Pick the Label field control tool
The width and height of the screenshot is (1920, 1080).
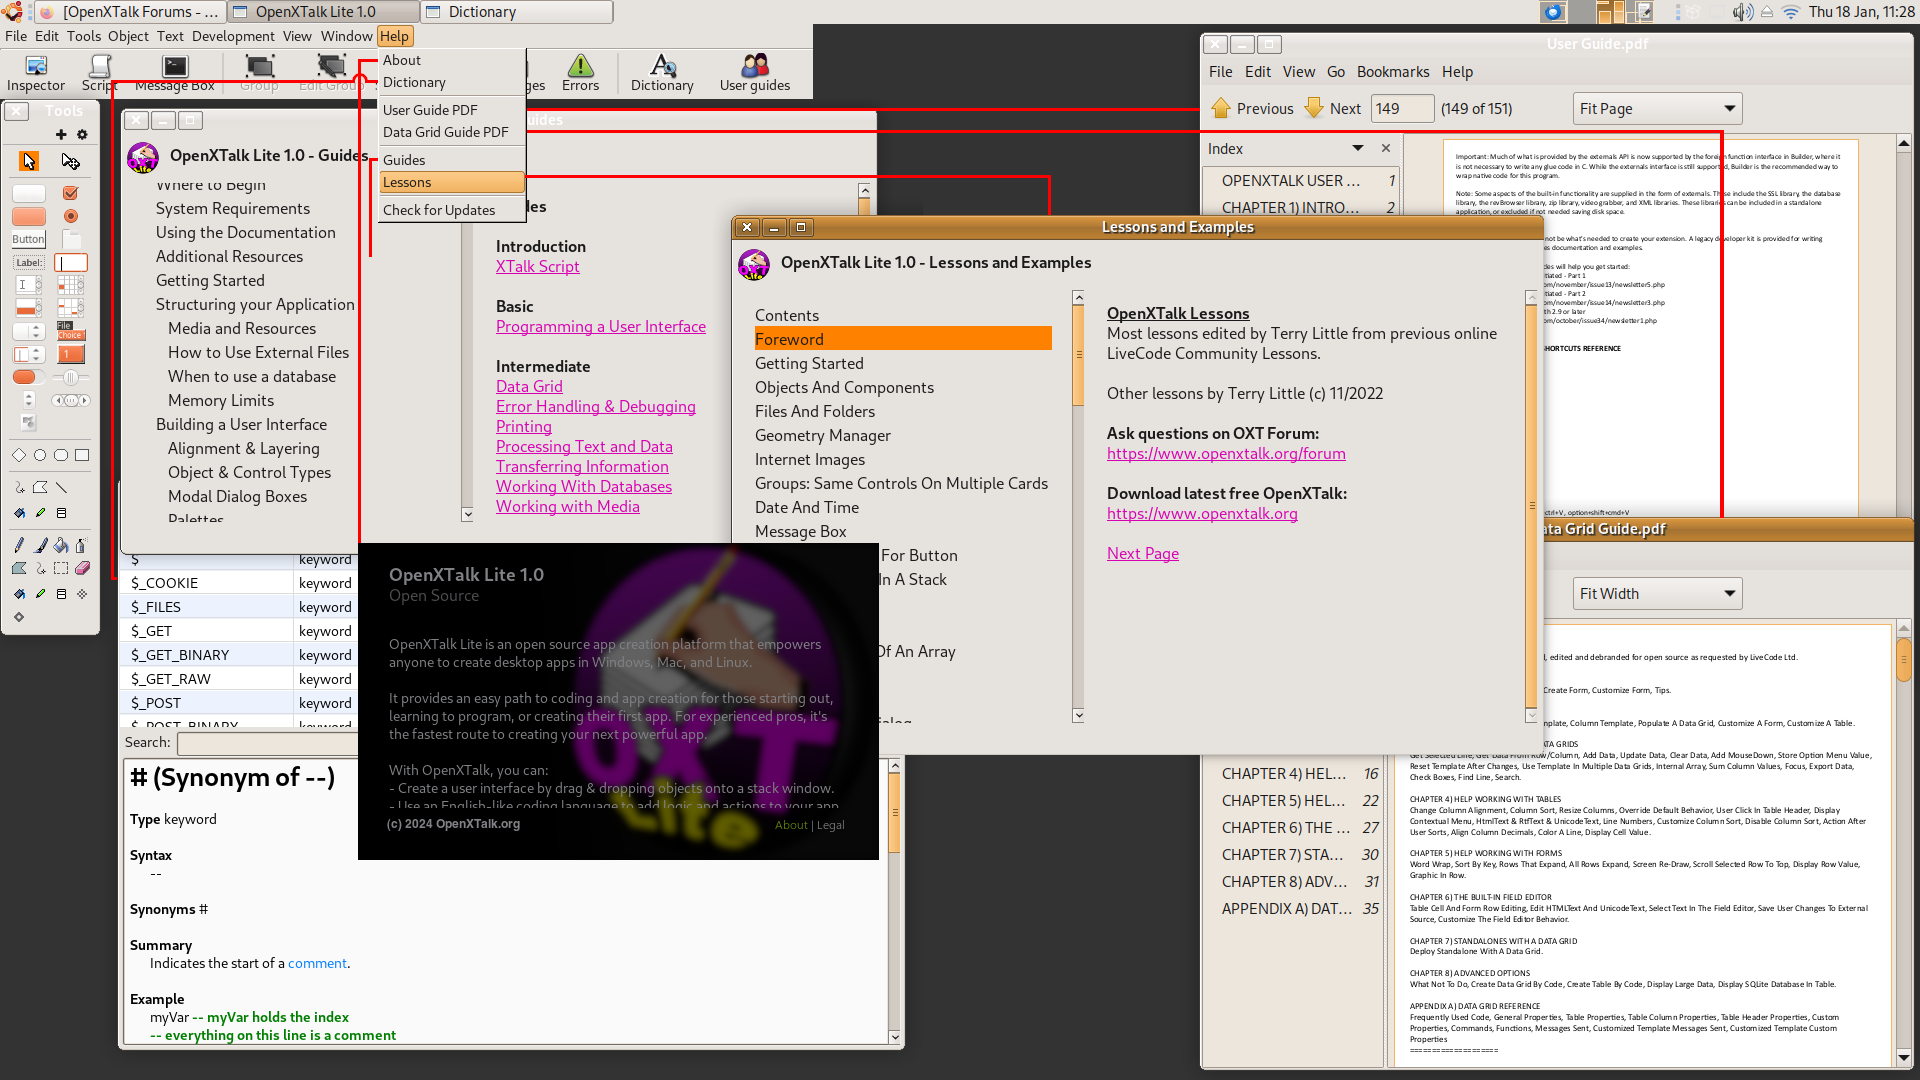(x=29, y=263)
